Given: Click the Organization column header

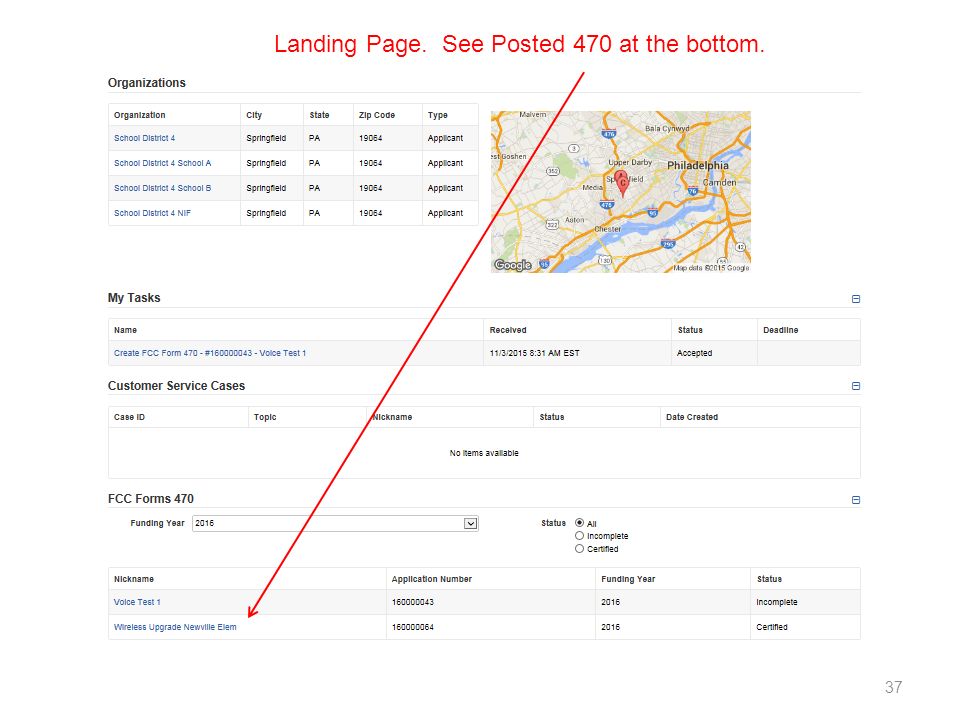Looking at the screenshot, I should pyautogui.click(x=140, y=115).
